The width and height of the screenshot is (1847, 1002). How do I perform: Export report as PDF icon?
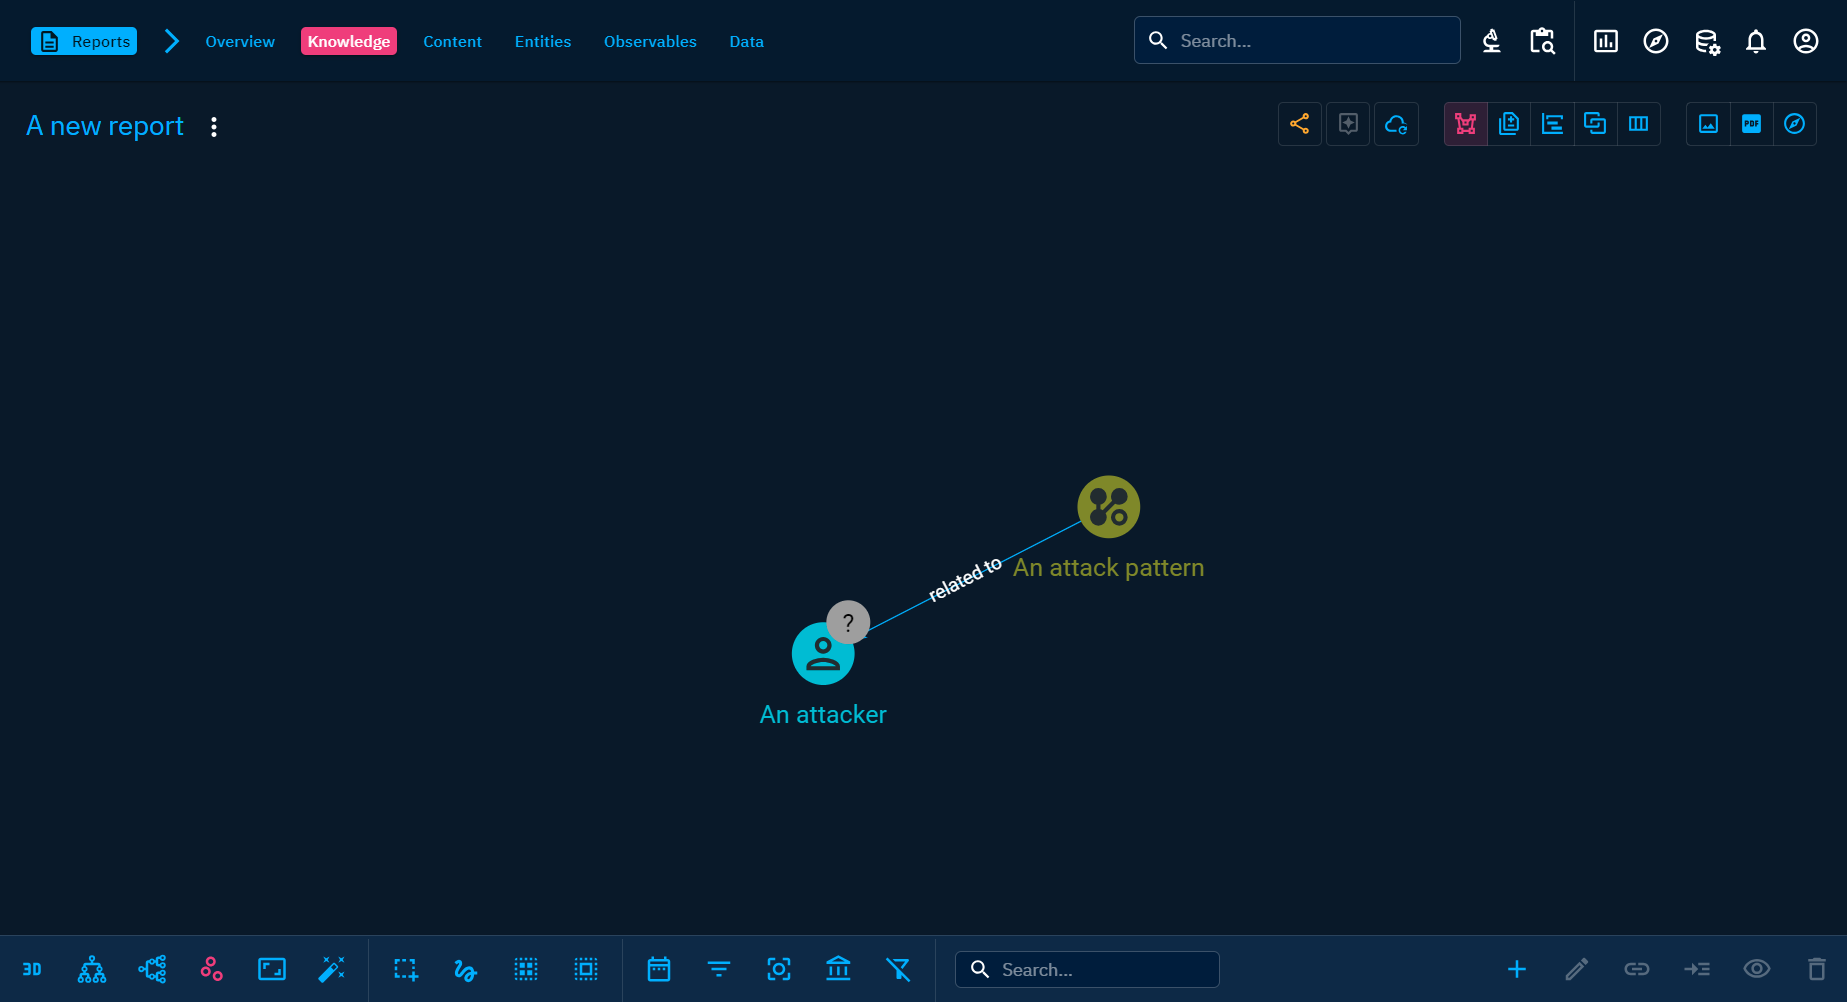tap(1752, 124)
